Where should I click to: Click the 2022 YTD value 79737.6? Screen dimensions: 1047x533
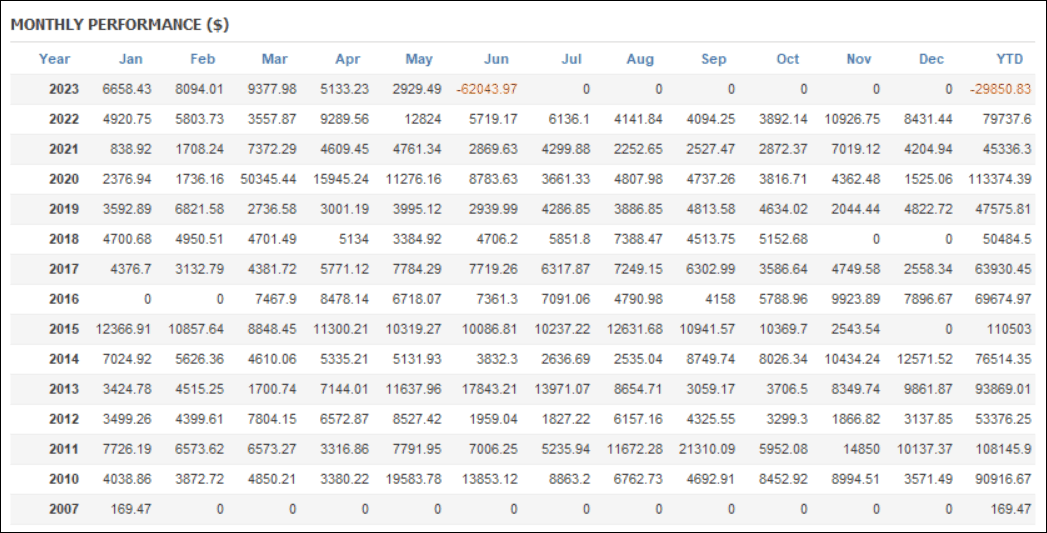pyautogui.click(x=1007, y=119)
